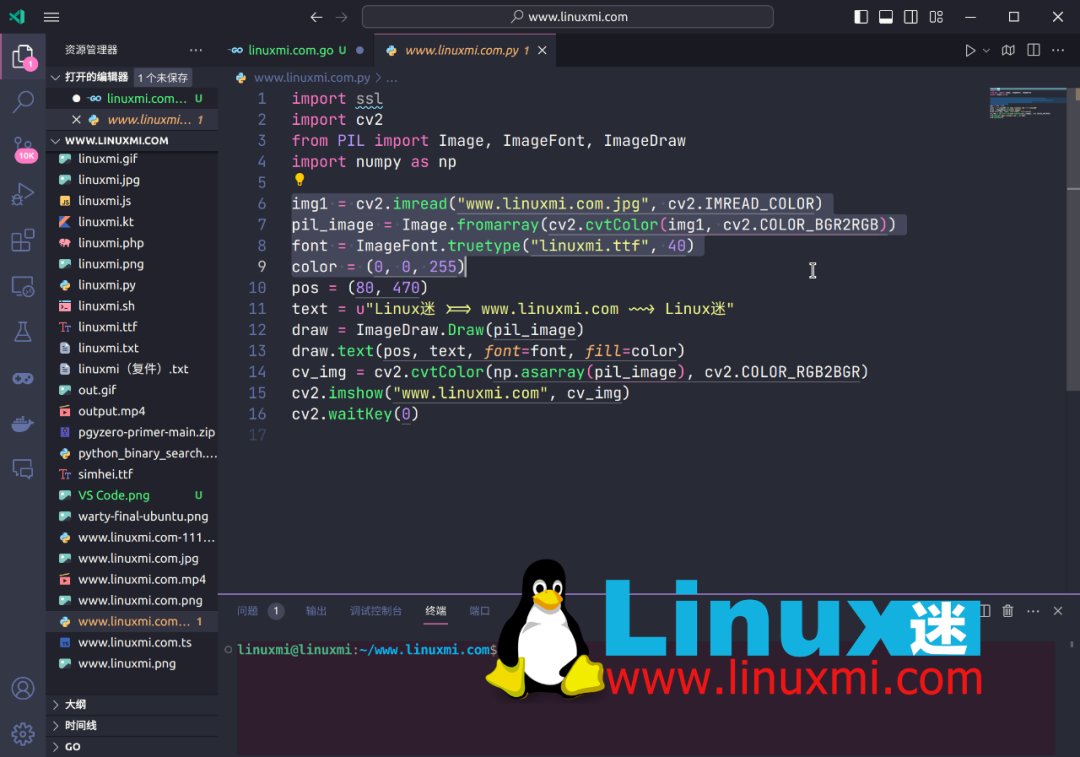Select the 终端 terminal tab
Screen dimensions: 1080x757
[435, 611]
